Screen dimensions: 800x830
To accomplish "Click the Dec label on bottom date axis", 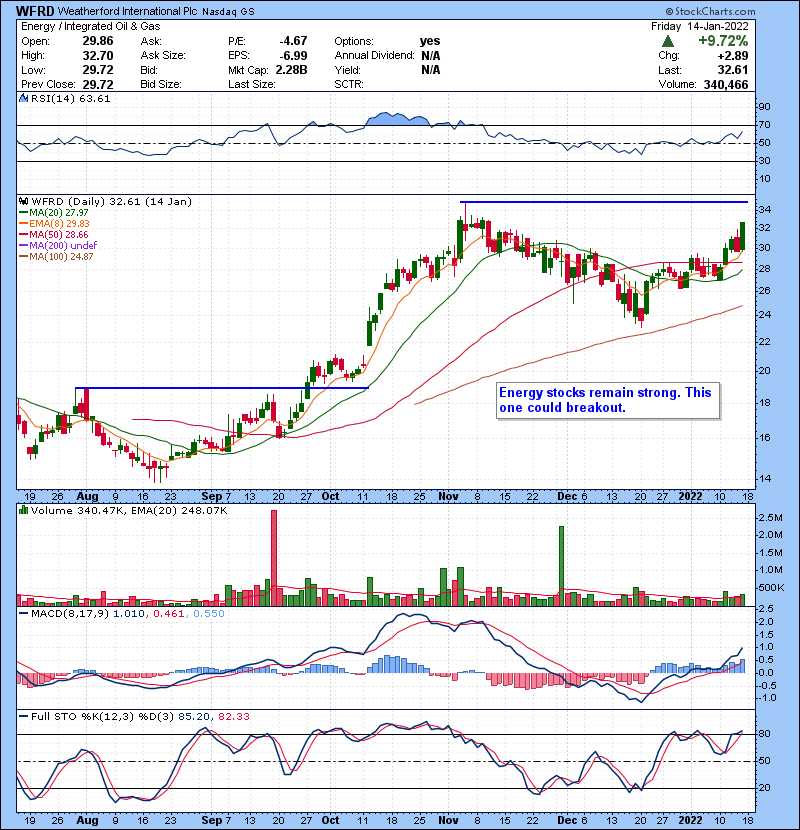I will (567, 820).
